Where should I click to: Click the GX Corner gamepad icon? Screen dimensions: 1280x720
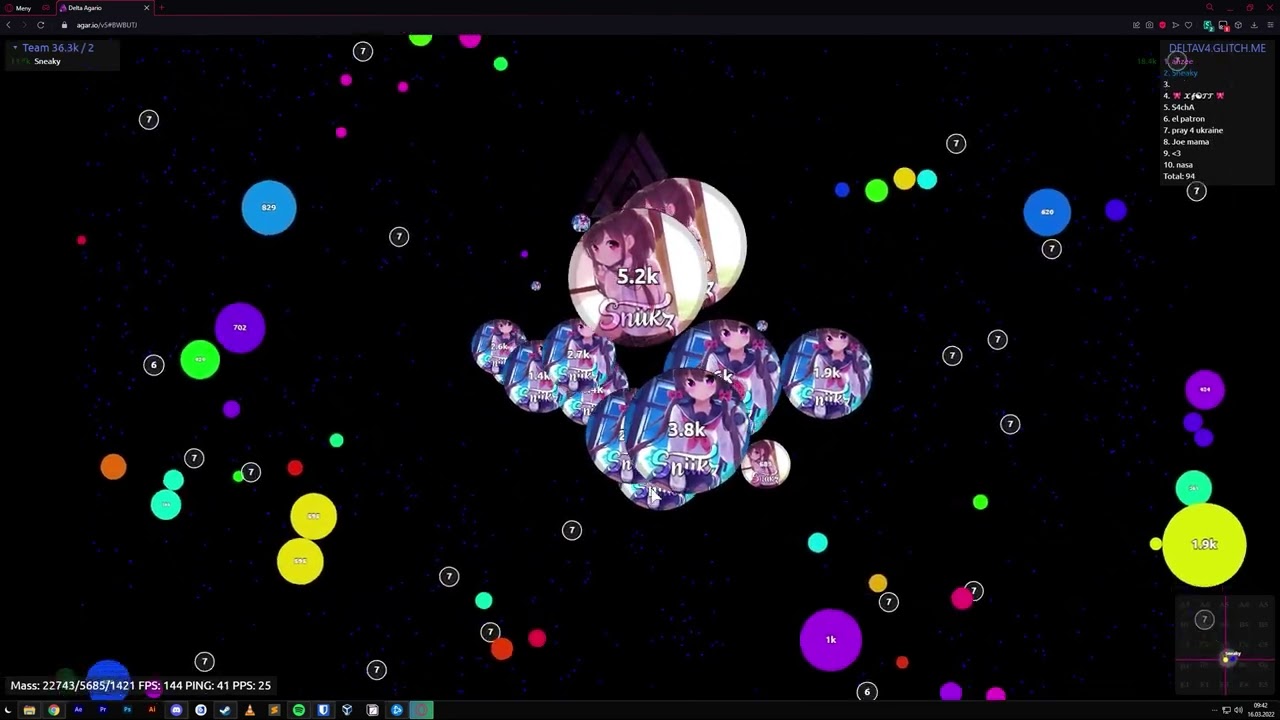(46, 8)
